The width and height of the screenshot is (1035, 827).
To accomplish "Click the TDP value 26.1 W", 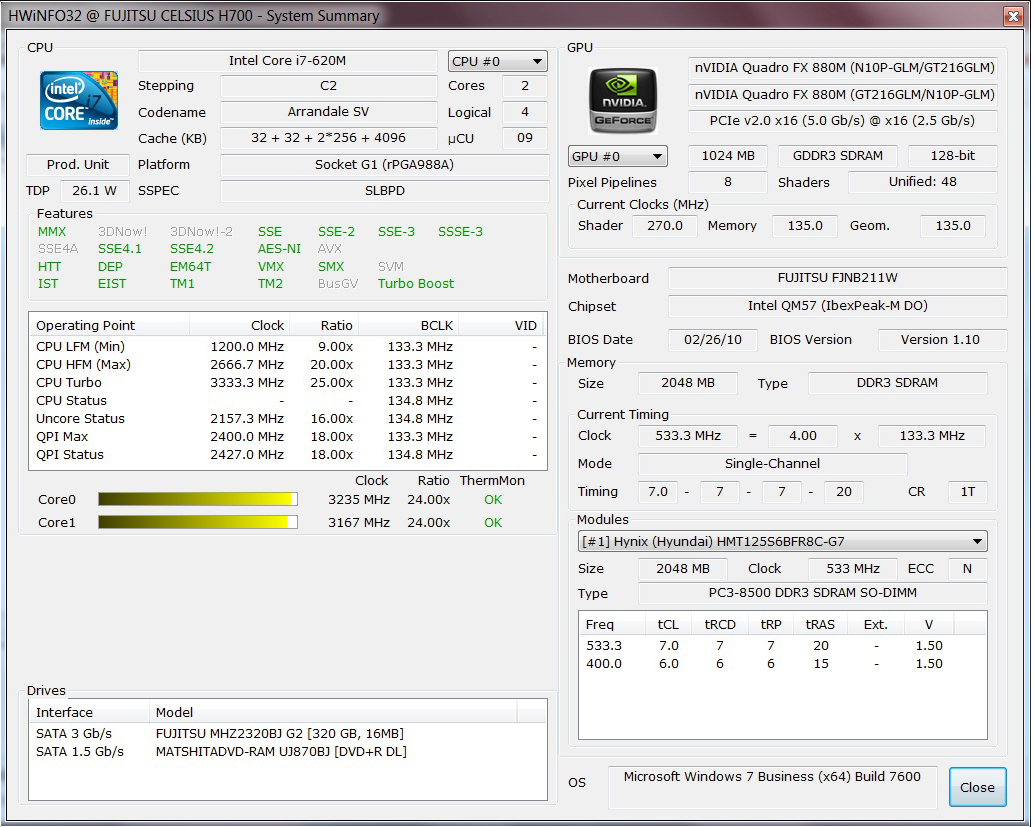I will coord(94,191).
